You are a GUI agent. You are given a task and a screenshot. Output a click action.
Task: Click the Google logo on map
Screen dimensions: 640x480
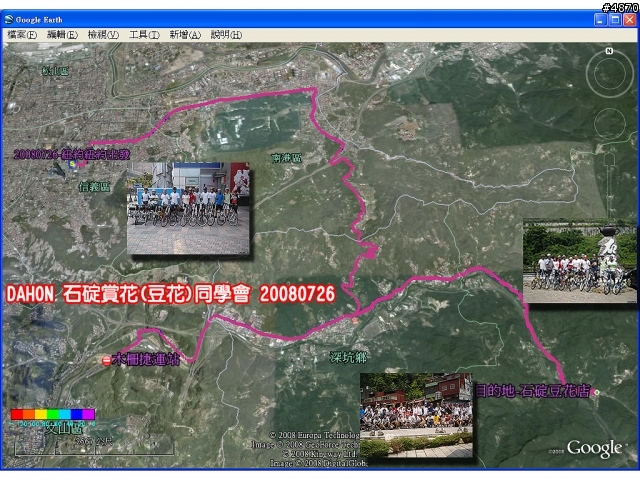[594, 448]
